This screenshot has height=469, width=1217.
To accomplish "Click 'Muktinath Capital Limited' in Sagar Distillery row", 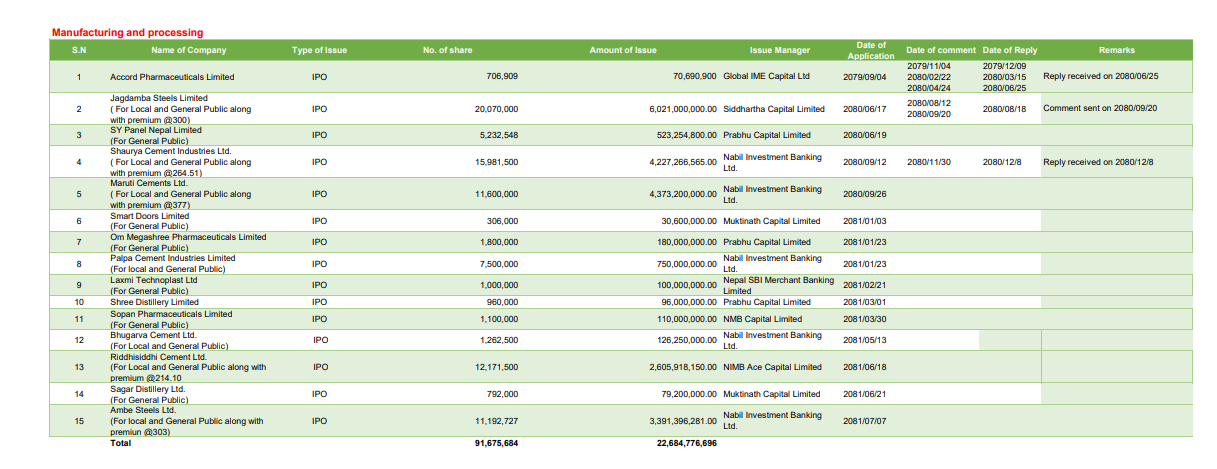I will [x=772, y=394].
